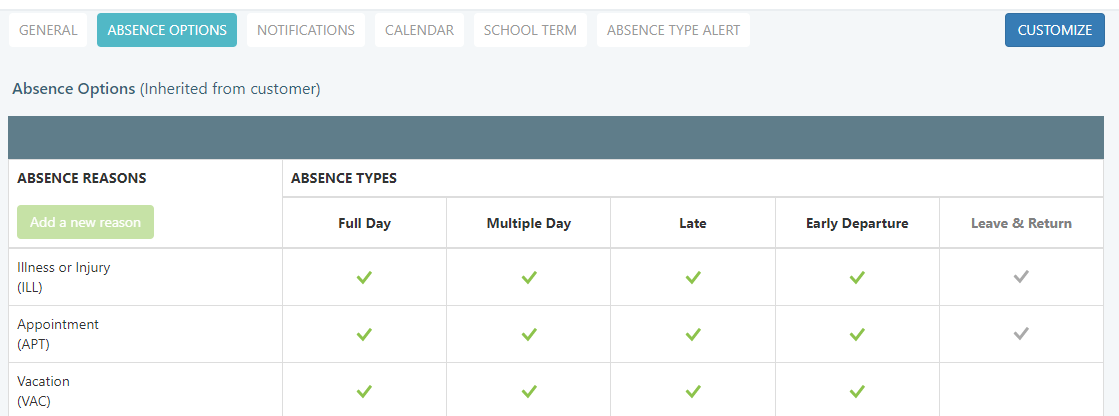Toggle Illness or Injury Multiple Day checkmark

pos(528,277)
